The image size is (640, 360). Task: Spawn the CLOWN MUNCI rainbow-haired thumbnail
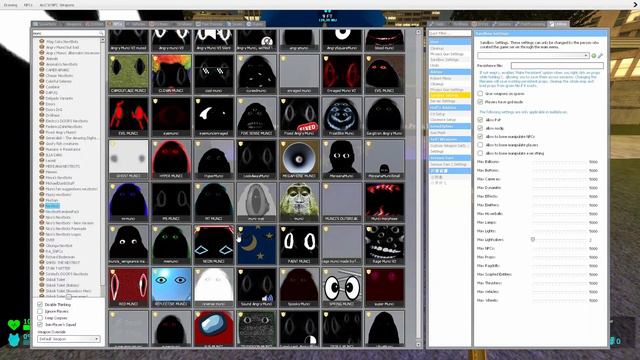(171, 74)
